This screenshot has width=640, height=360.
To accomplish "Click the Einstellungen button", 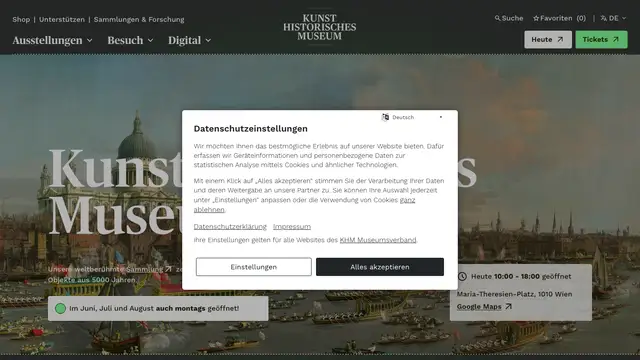I will (253, 267).
